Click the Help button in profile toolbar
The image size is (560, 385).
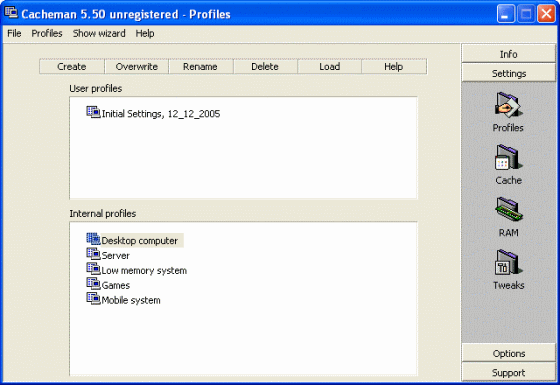point(394,67)
